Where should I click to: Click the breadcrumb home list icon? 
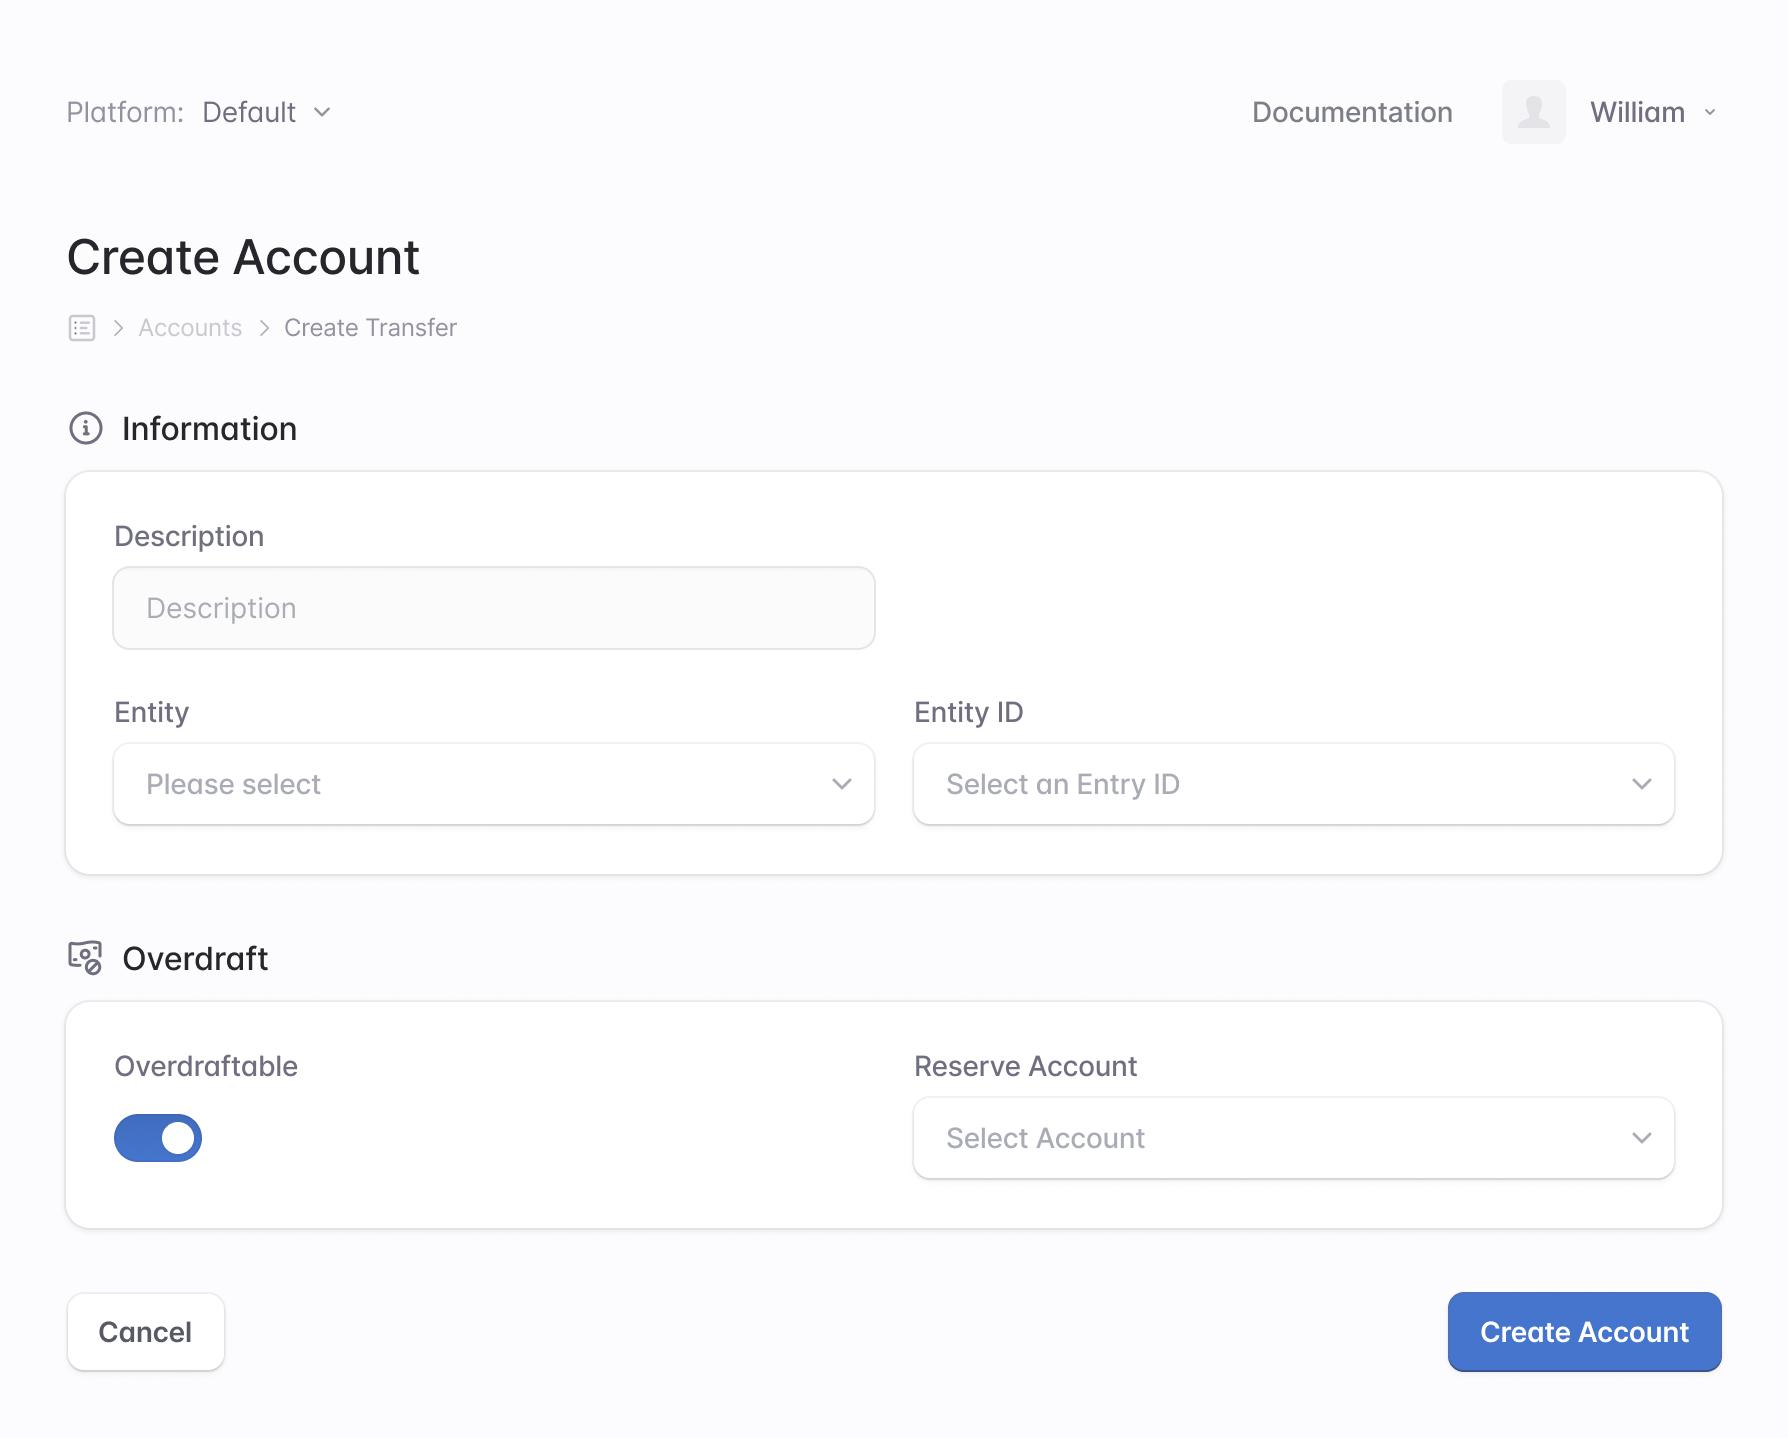click(x=82, y=328)
